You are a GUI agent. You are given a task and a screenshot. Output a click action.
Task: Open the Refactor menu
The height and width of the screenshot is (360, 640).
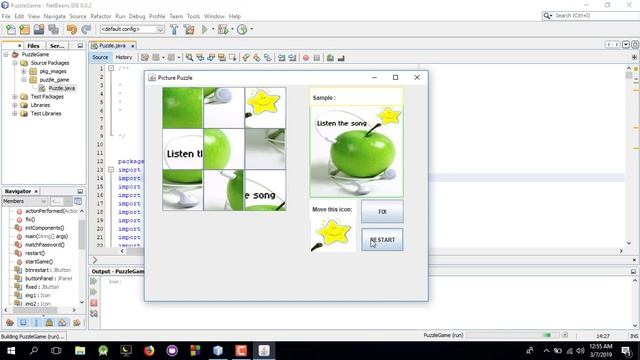pos(100,16)
